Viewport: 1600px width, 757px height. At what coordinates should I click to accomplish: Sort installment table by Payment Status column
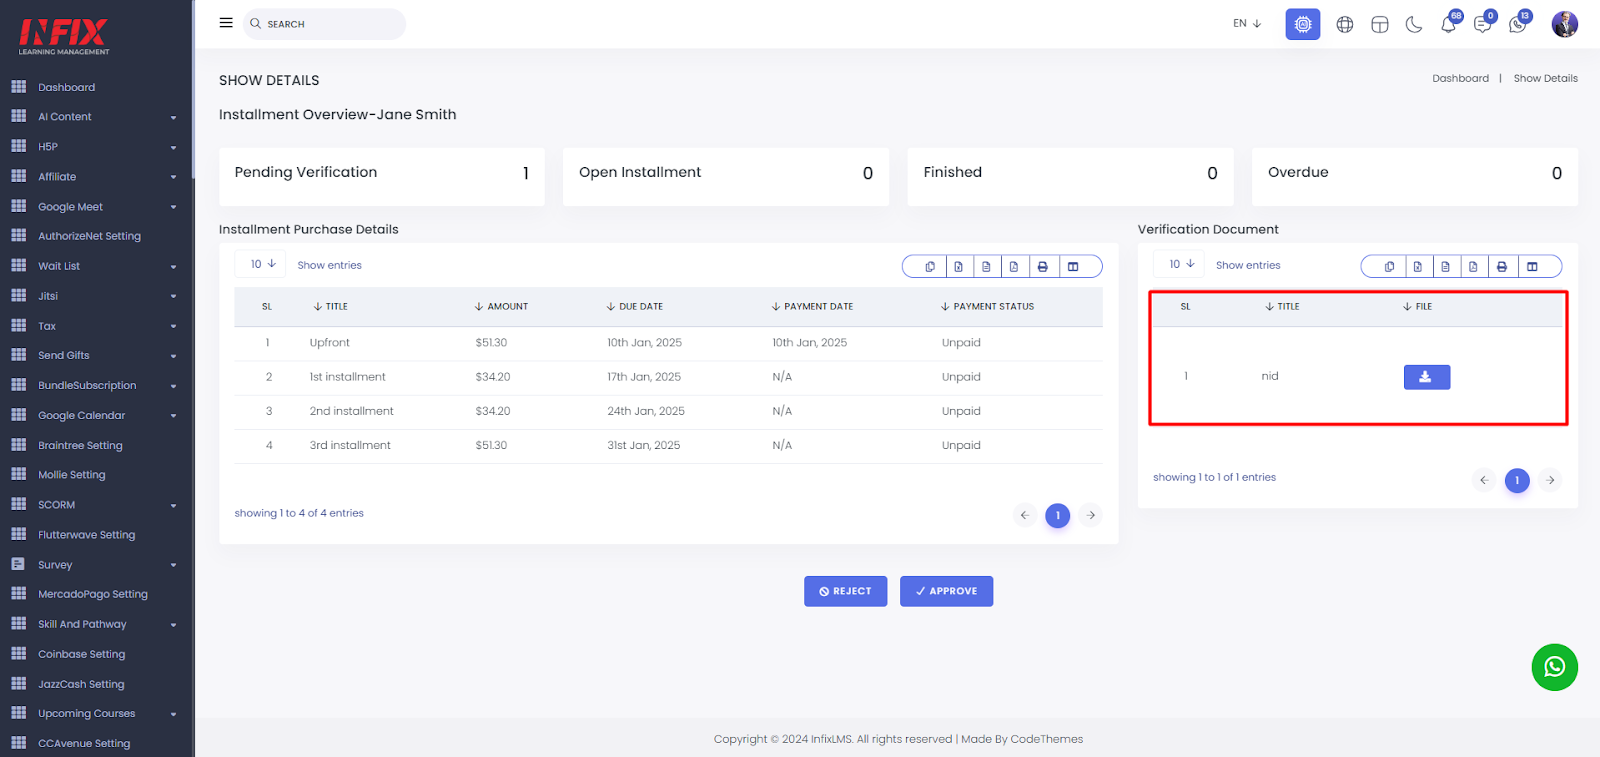(x=988, y=307)
